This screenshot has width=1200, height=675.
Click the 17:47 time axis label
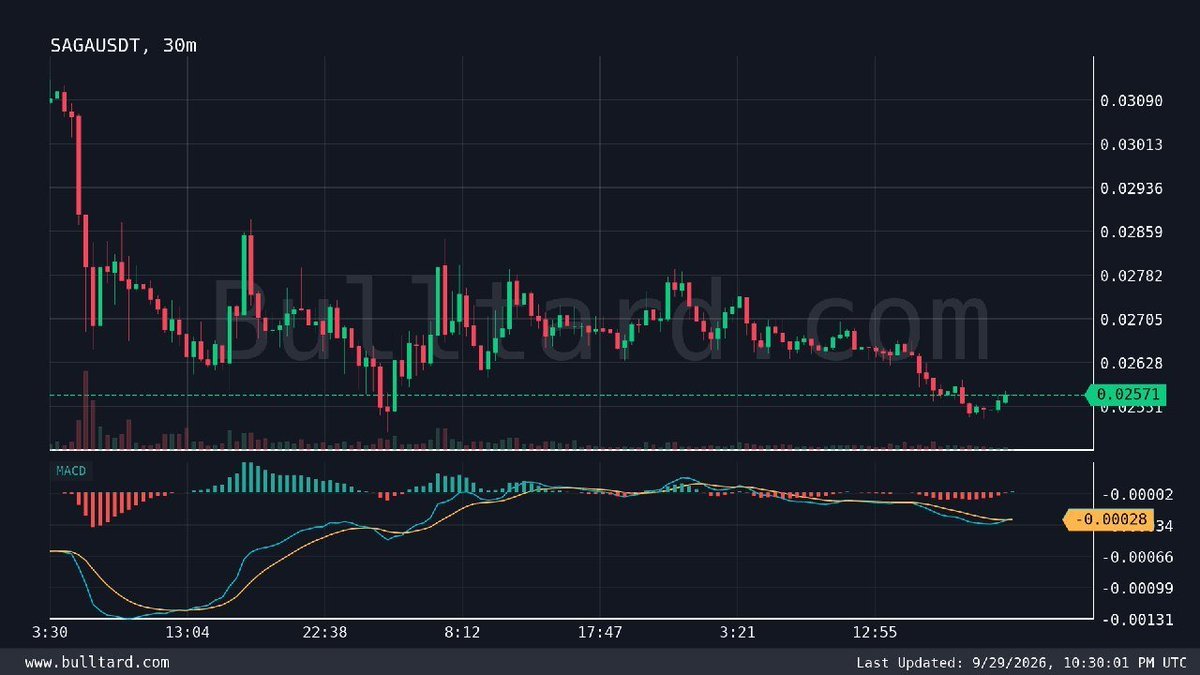click(600, 633)
